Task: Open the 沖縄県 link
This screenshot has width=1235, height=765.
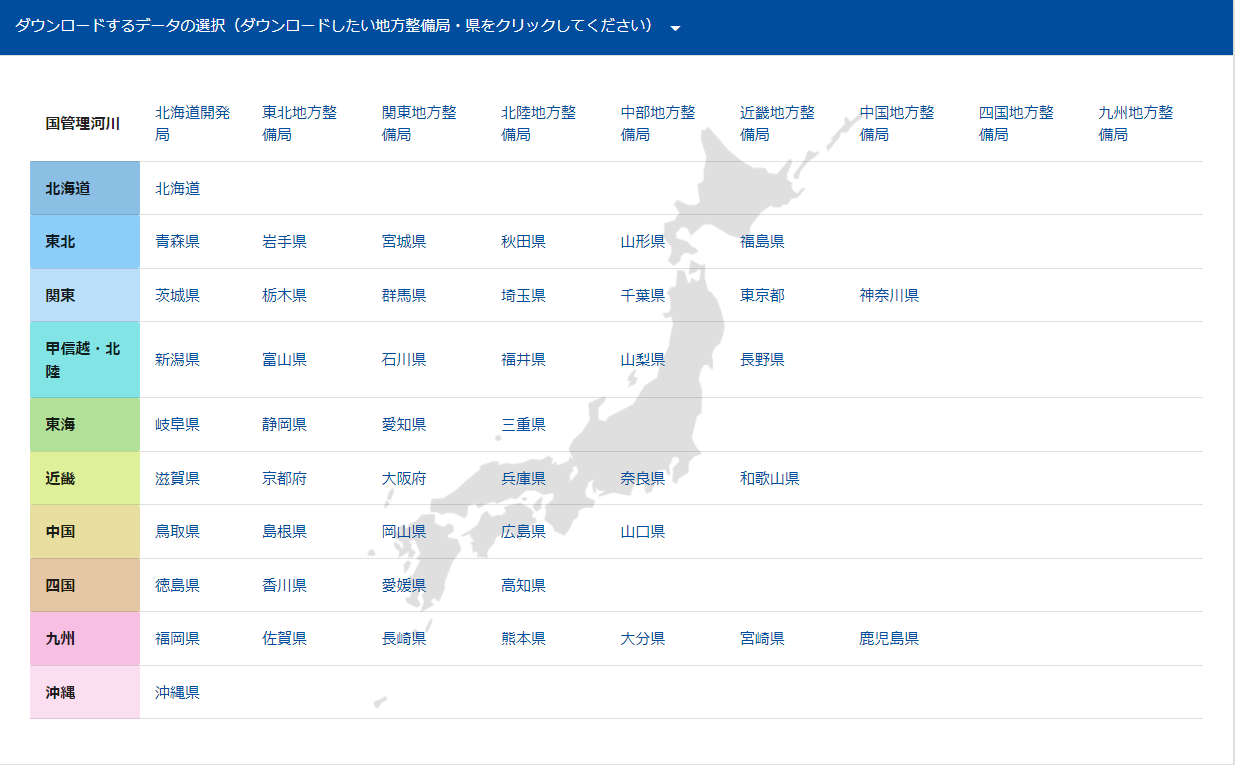Action: point(177,692)
